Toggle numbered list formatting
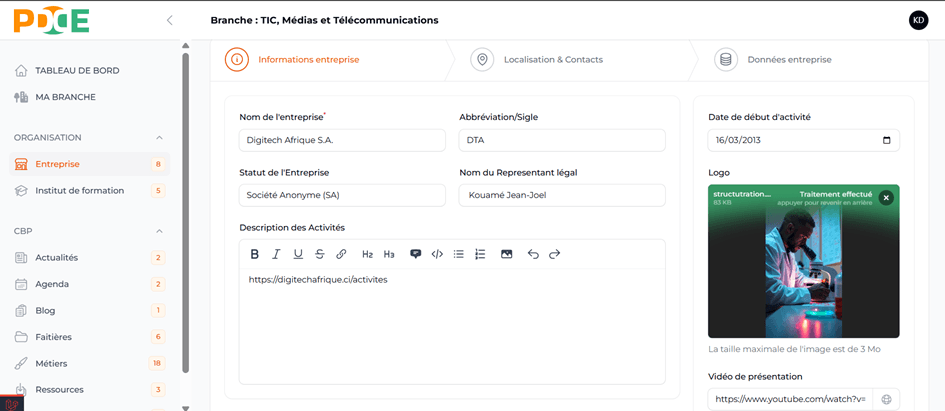This screenshot has height=411, width=945. (480, 254)
